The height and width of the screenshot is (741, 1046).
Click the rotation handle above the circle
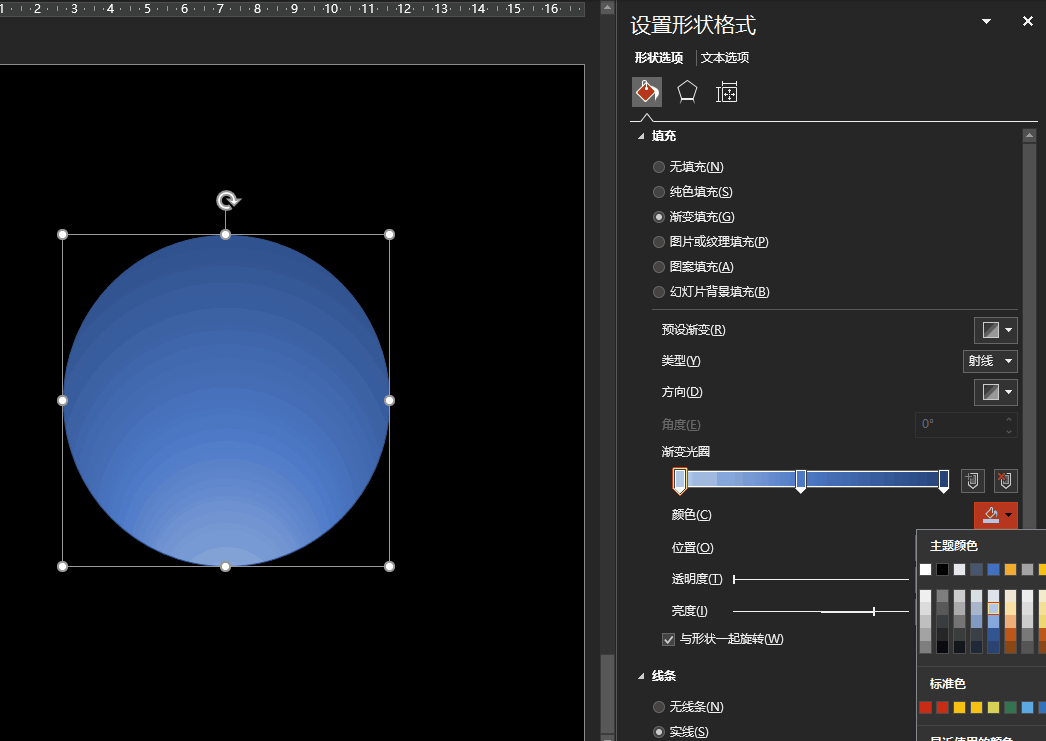click(227, 200)
